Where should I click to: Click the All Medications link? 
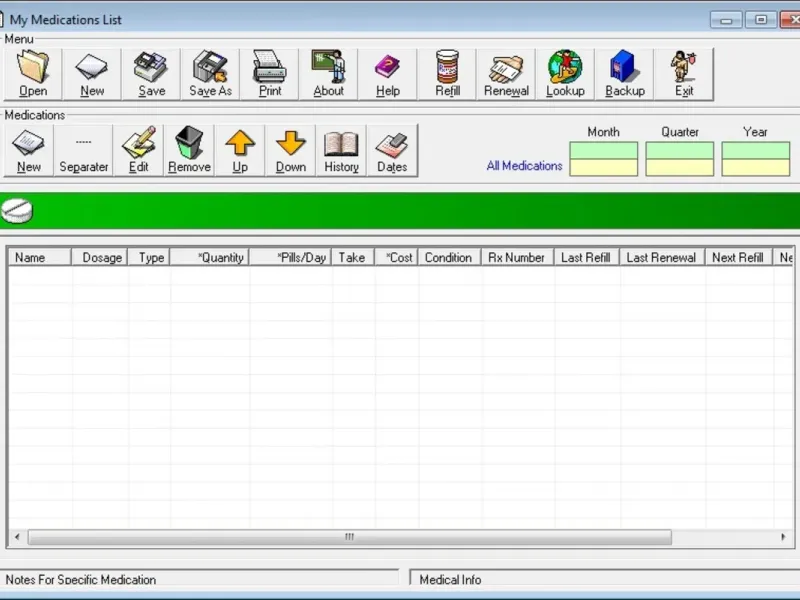pyautogui.click(x=524, y=166)
